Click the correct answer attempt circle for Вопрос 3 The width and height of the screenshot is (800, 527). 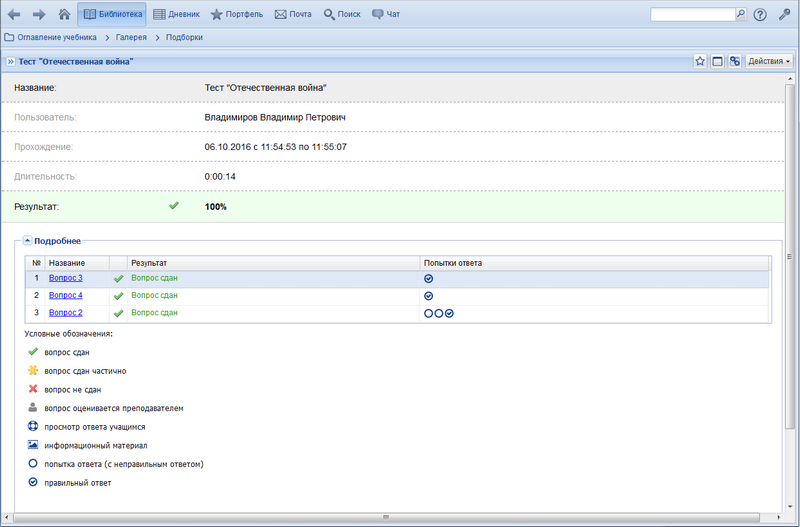pos(429,279)
